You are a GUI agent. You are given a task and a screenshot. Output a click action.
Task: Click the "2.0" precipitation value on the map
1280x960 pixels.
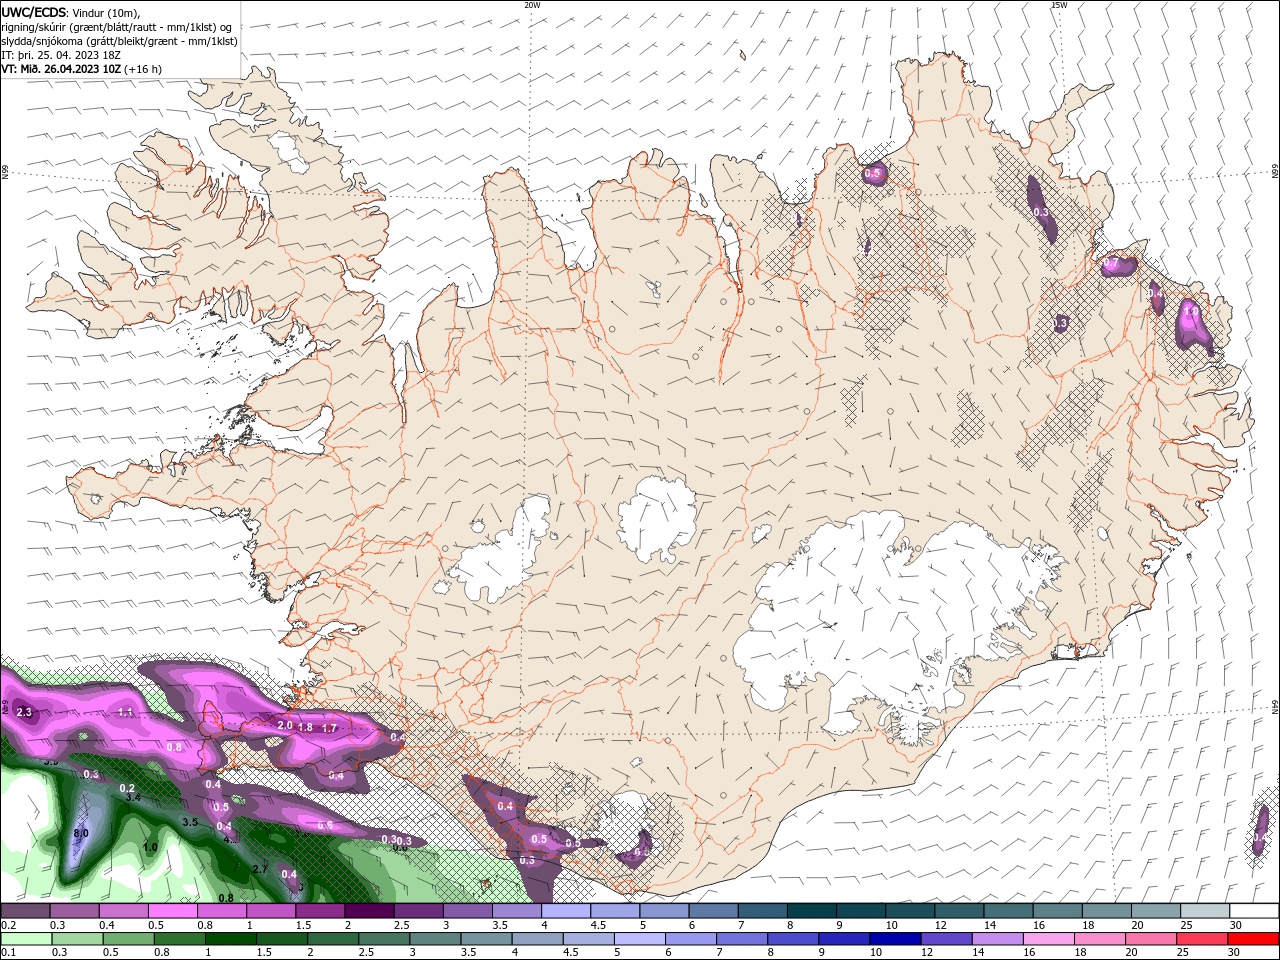point(284,725)
